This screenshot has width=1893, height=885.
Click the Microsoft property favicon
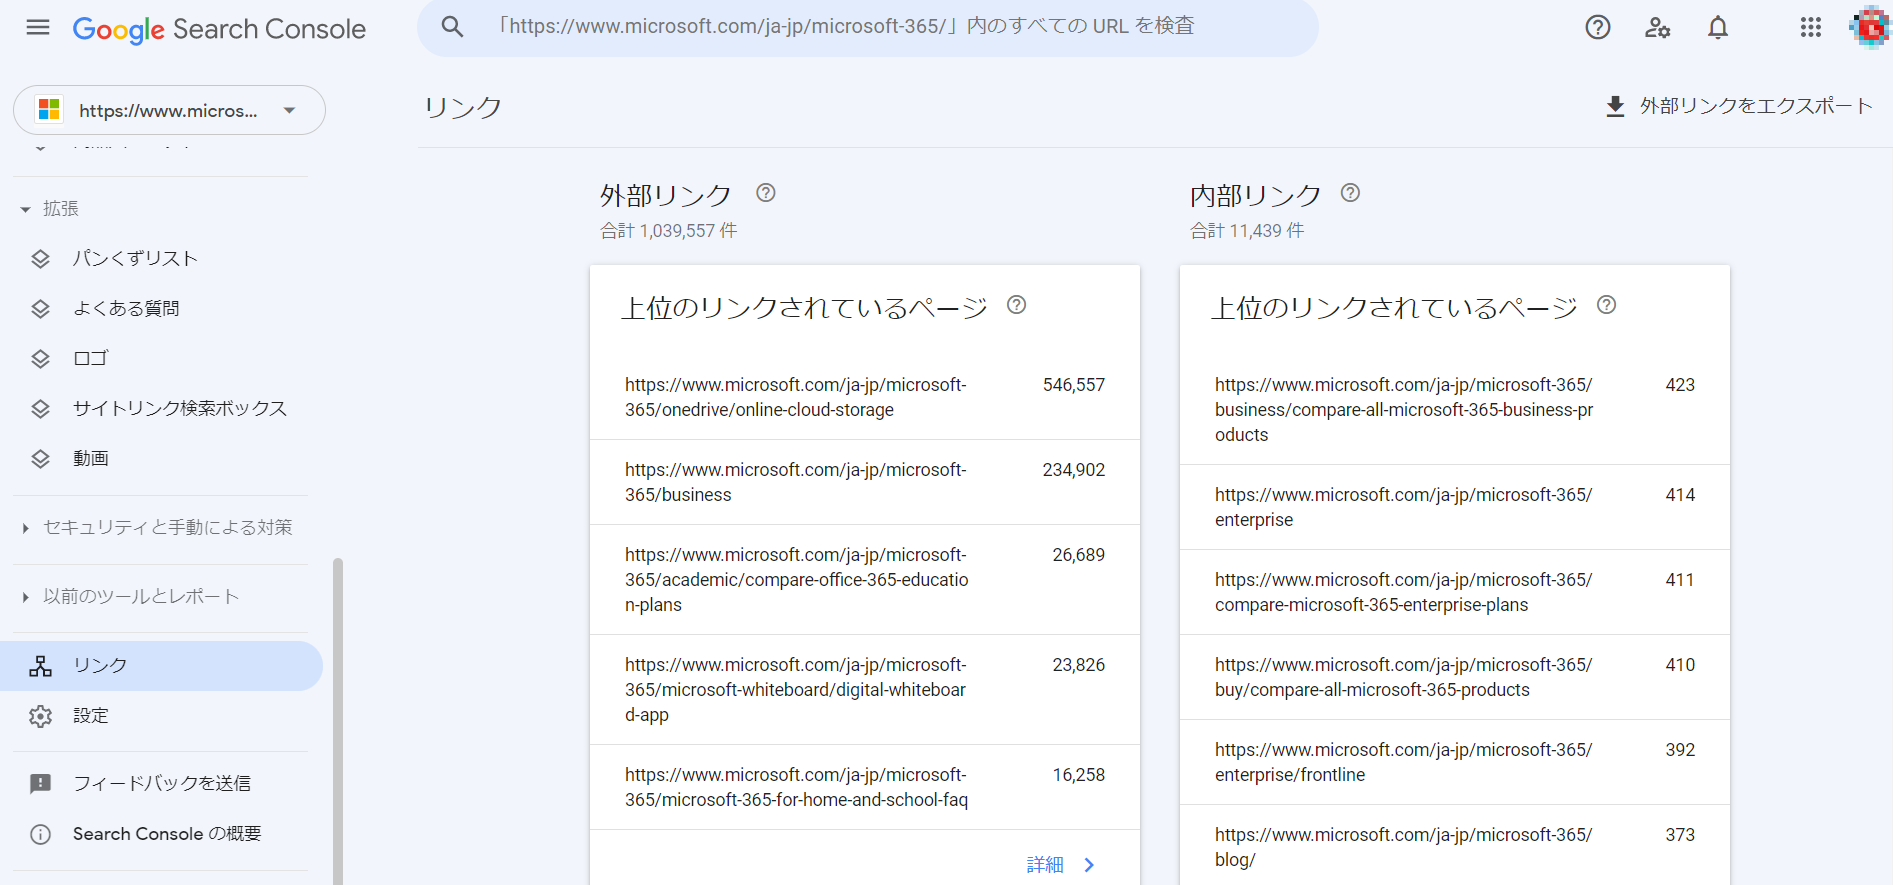(x=49, y=109)
